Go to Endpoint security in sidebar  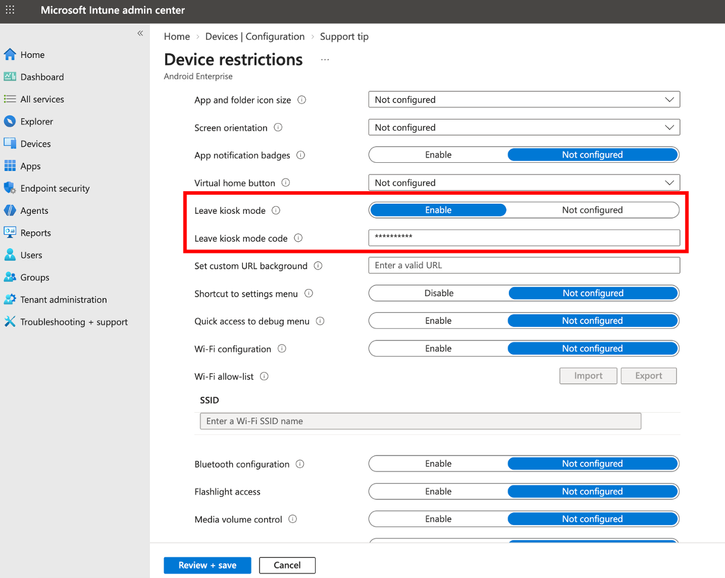55,188
